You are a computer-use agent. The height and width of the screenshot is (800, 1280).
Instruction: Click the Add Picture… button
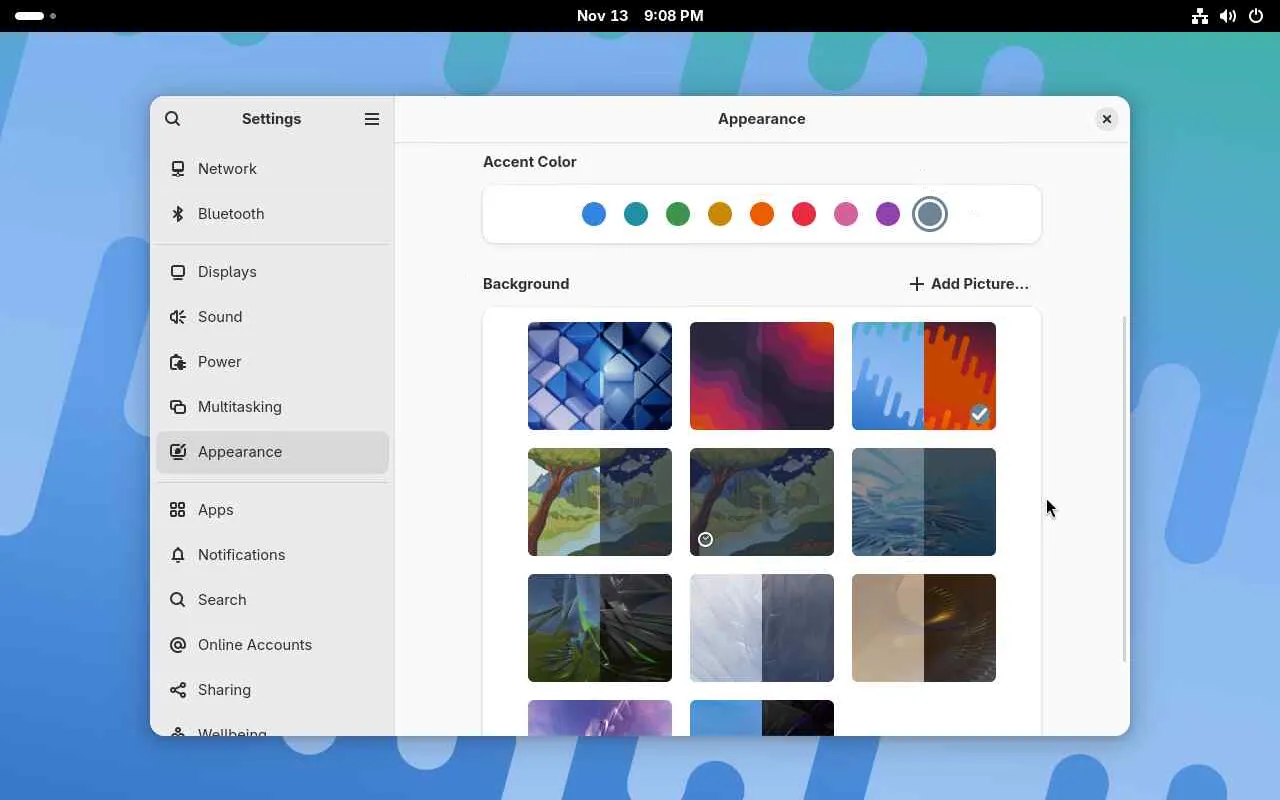[x=969, y=284]
